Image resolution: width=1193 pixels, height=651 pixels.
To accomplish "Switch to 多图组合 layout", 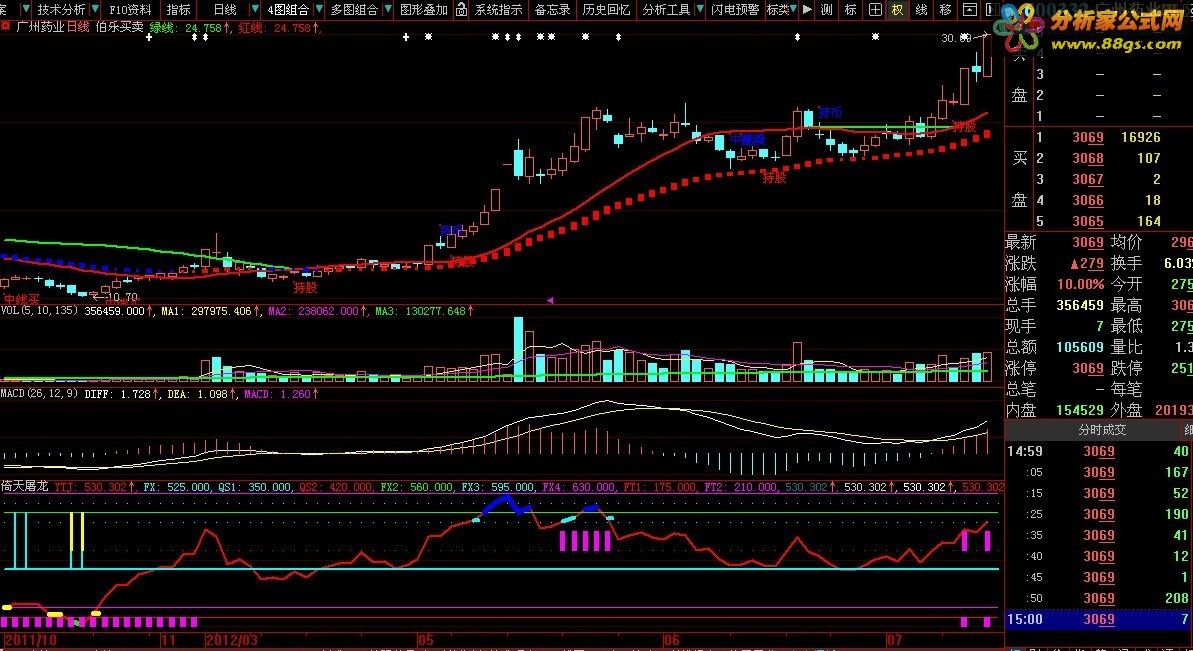I will click(x=354, y=10).
